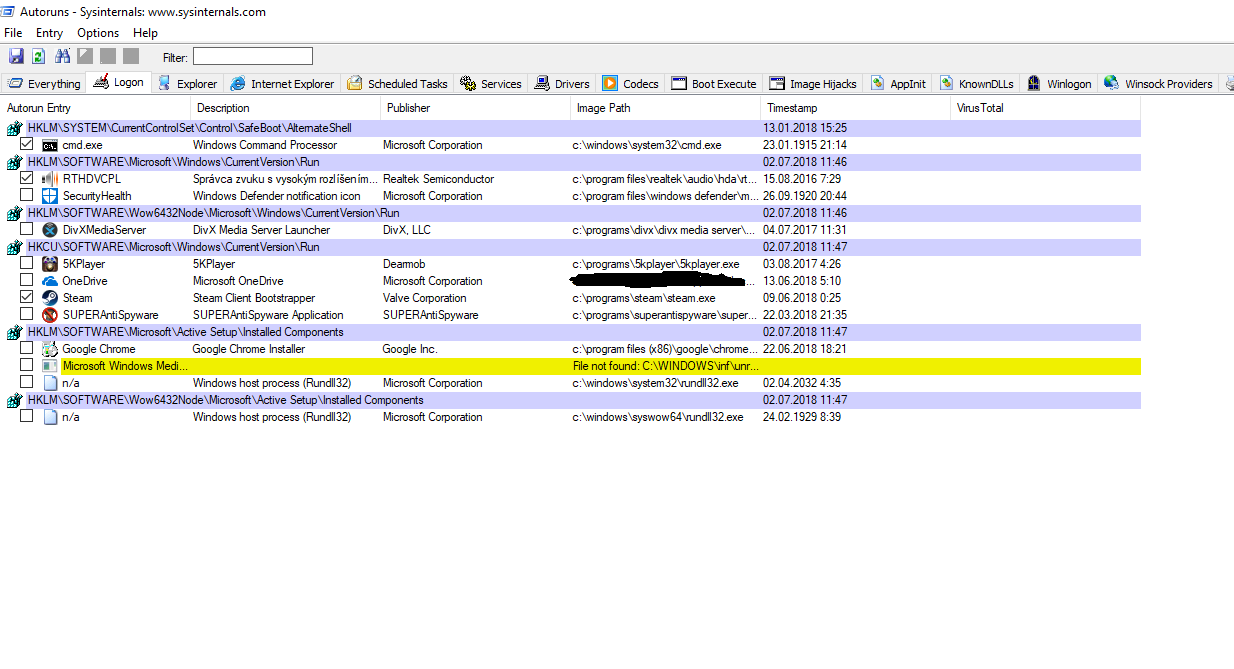The image size is (1234, 669).
Task: Sort by Autorun Entry column header
Action: [95, 108]
